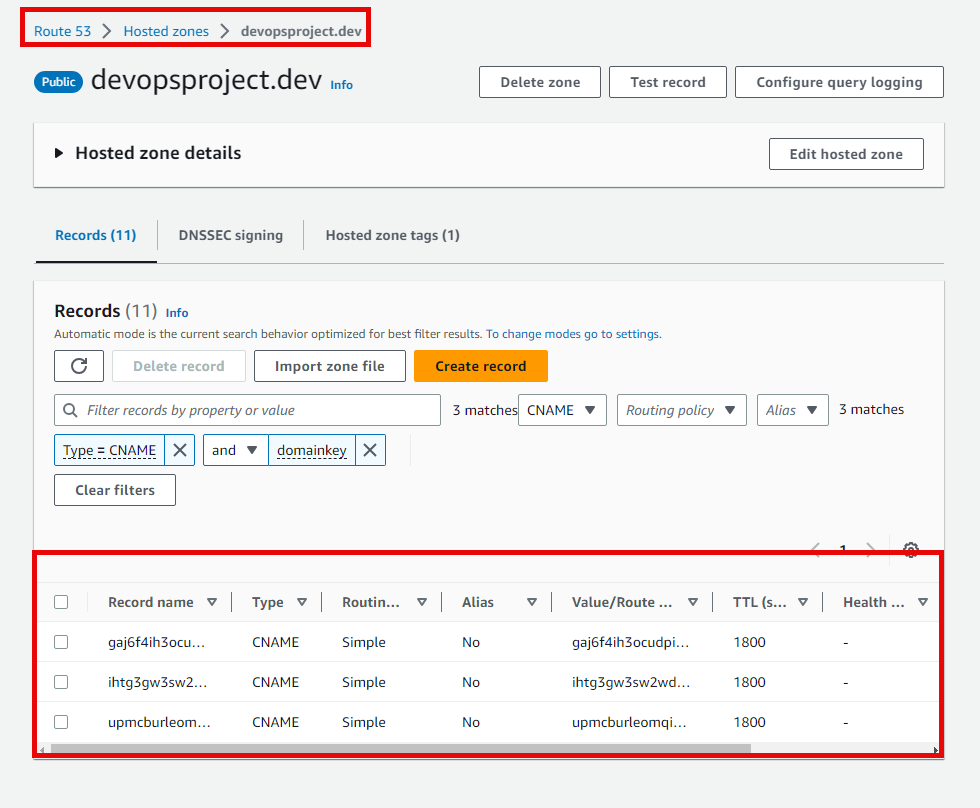This screenshot has height=808, width=980.
Task: Expand Hosted zone details section
Action: point(59,153)
